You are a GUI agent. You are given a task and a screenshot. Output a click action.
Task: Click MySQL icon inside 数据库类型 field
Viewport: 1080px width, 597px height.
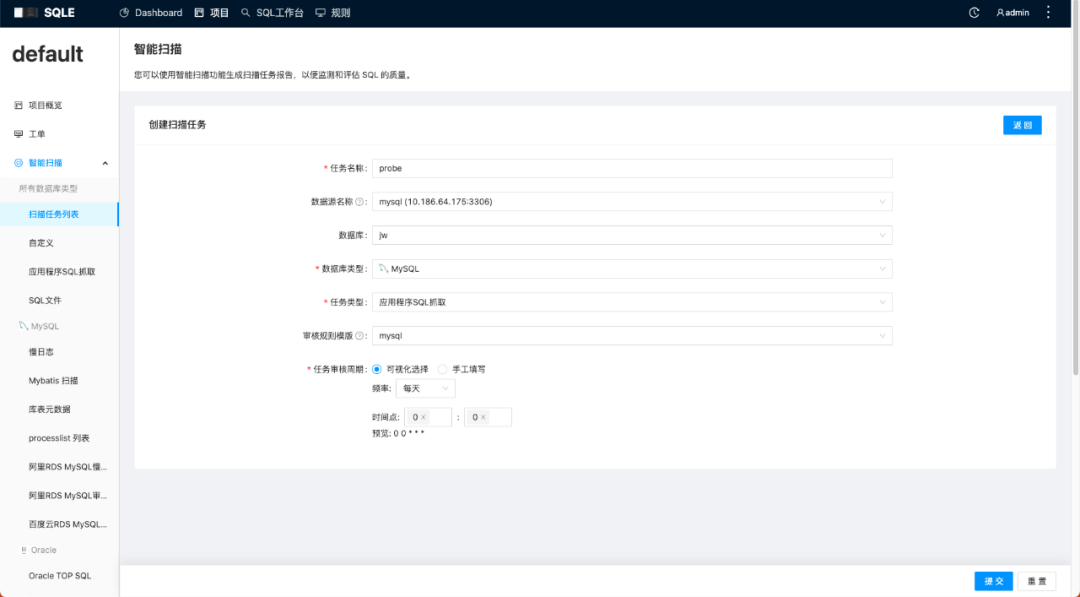tap(384, 269)
